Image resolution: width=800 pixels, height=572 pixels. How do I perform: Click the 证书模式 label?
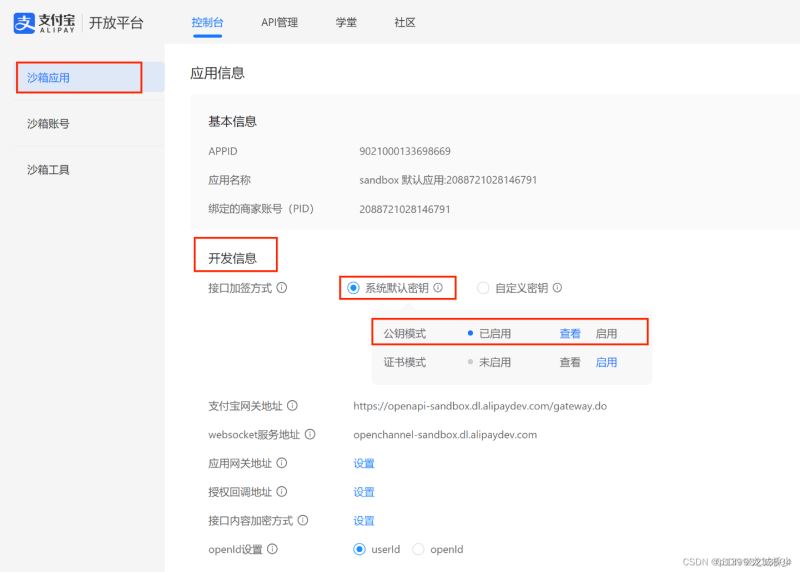[x=405, y=362]
